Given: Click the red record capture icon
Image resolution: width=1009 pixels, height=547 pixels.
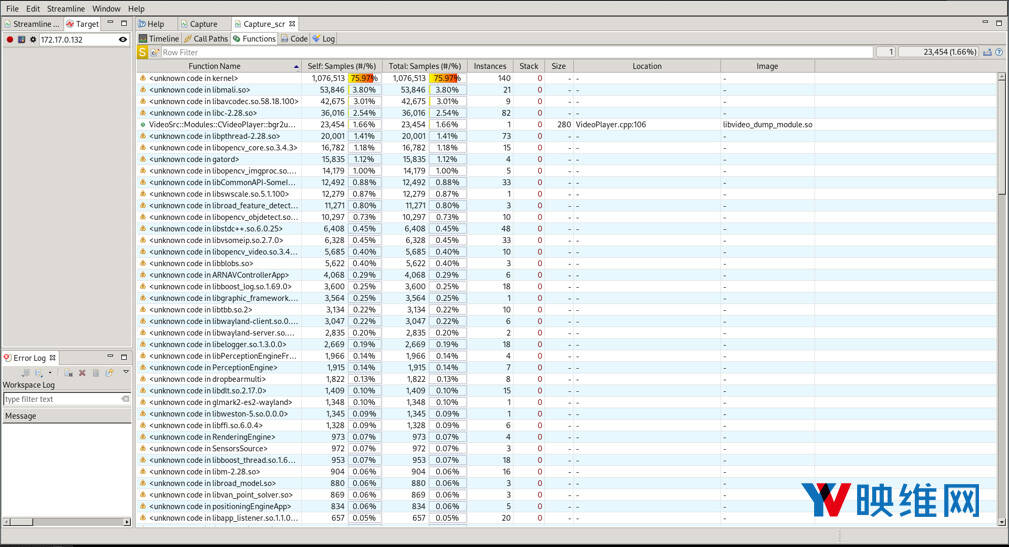Looking at the screenshot, I should (x=10, y=40).
